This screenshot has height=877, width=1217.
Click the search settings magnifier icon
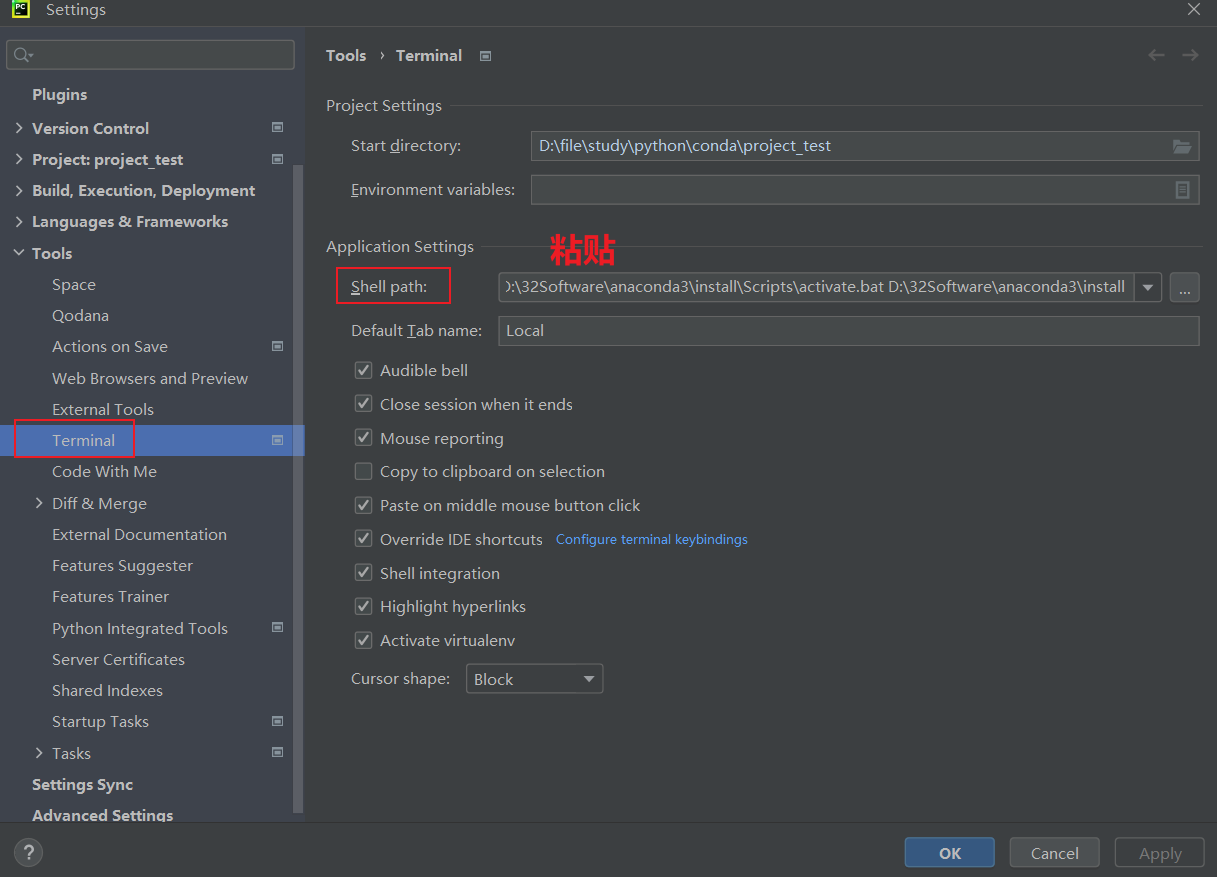click(x=22, y=55)
